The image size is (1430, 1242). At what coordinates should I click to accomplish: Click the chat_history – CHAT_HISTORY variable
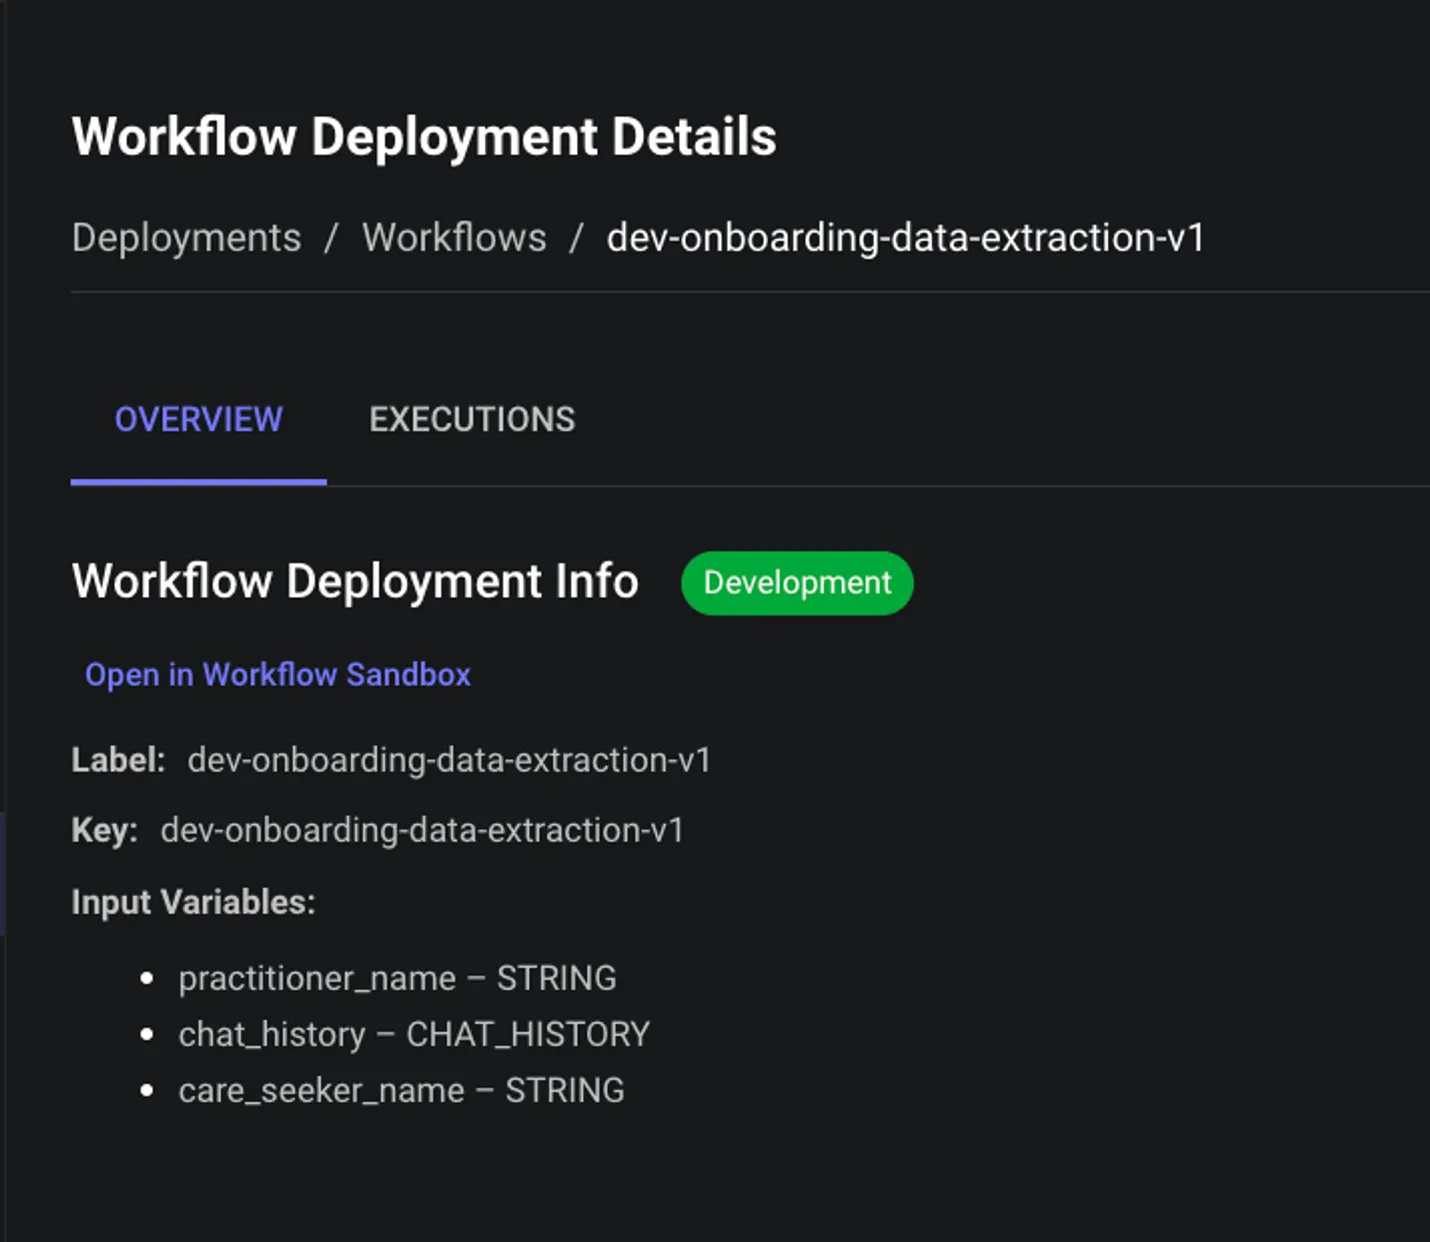click(x=414, y=1034)
